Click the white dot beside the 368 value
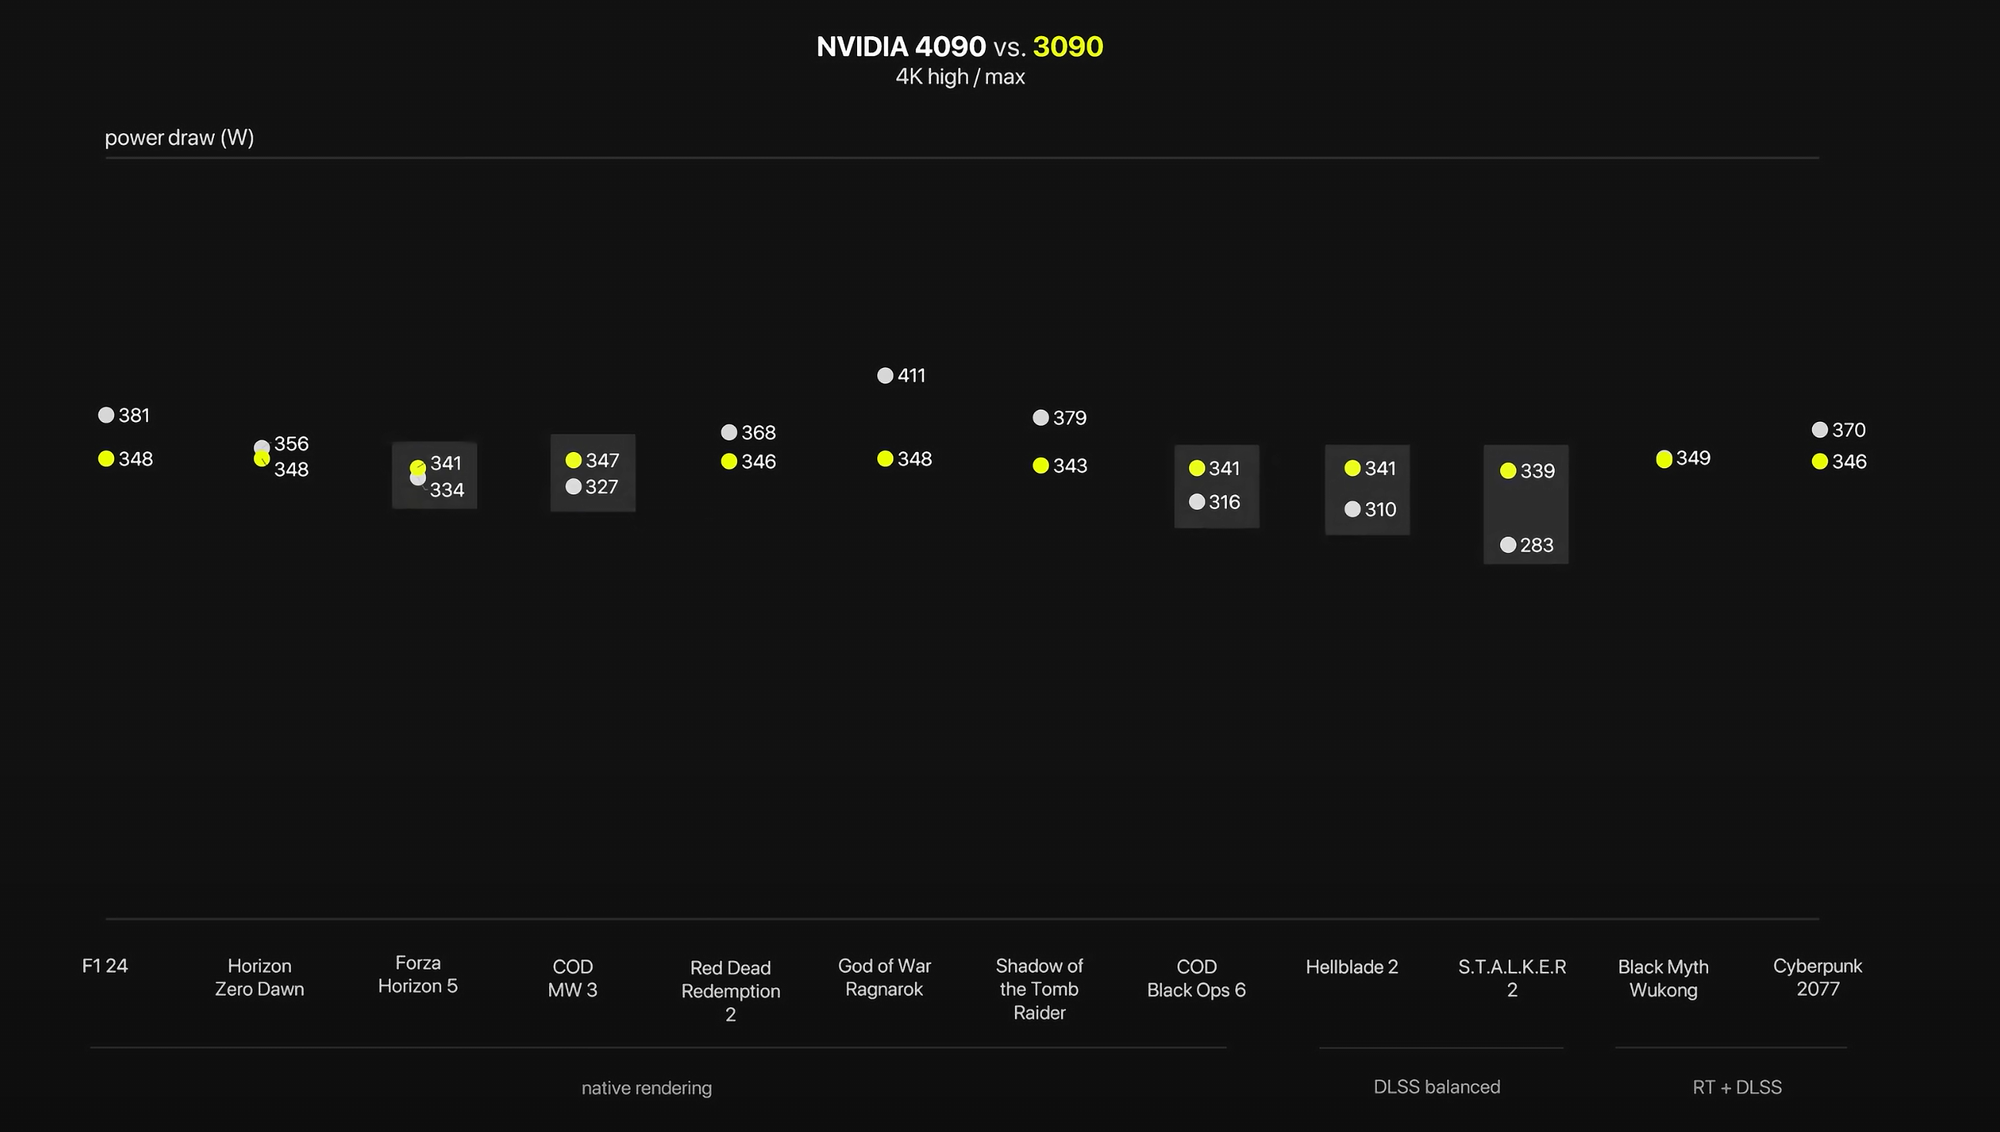The height and width of the screenshot is (1132, 2000). pos(729,433)
